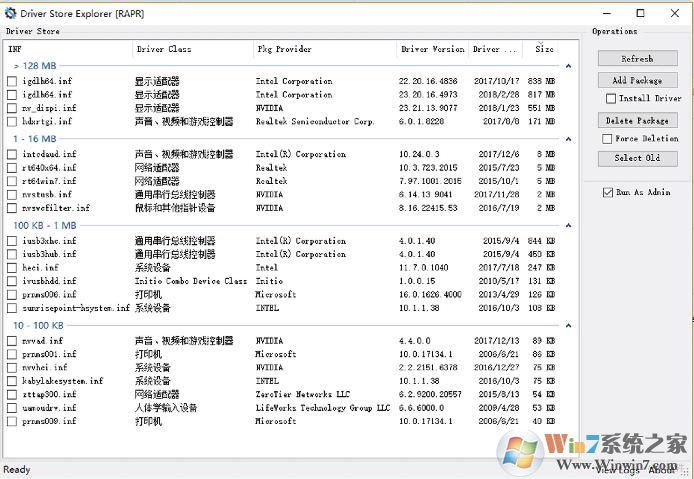Check the zttap300.inf checkbox
Viewport: 694px width, 479px height.
(x=12, y=394)
